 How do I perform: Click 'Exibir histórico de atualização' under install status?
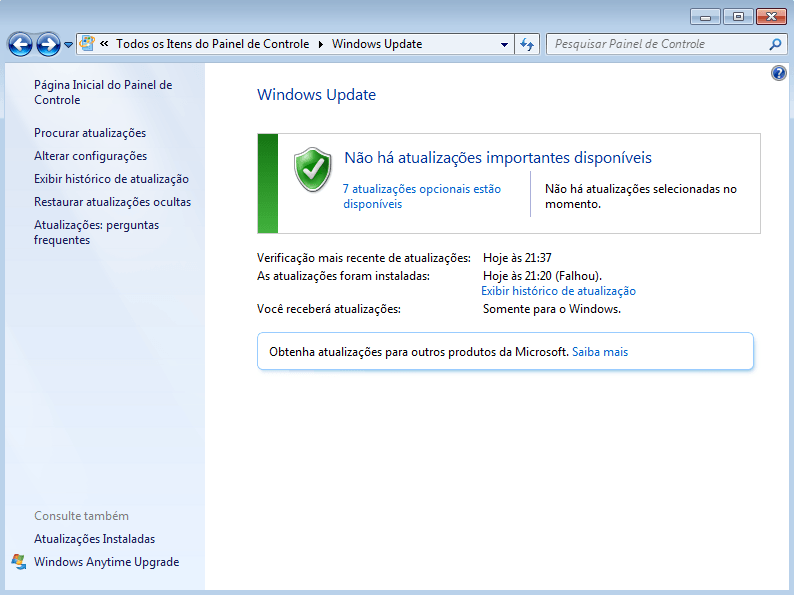click(559, 291)
